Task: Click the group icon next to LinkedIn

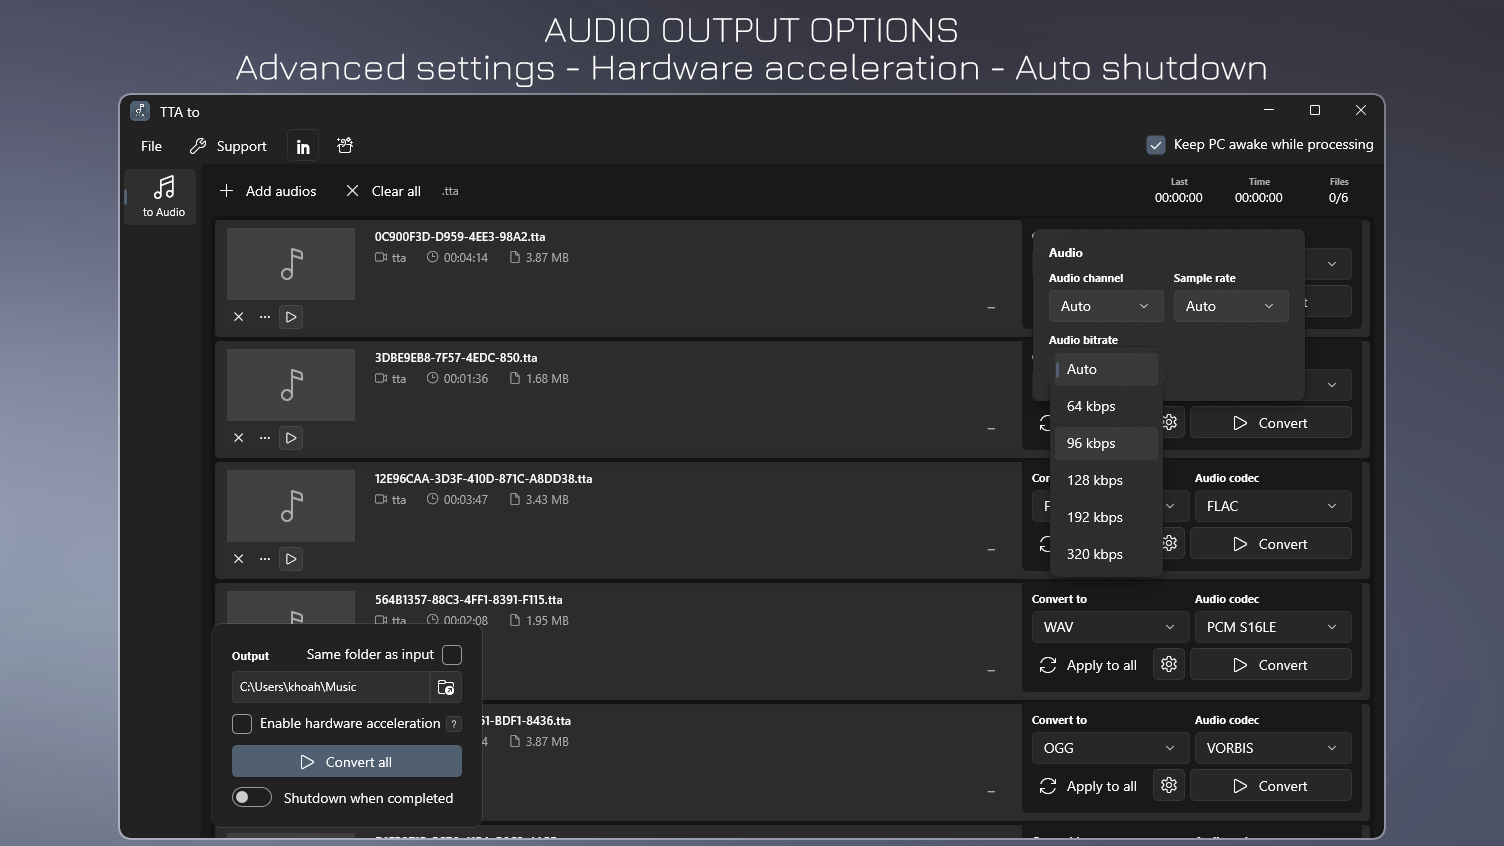Action: tap(345, 146)
